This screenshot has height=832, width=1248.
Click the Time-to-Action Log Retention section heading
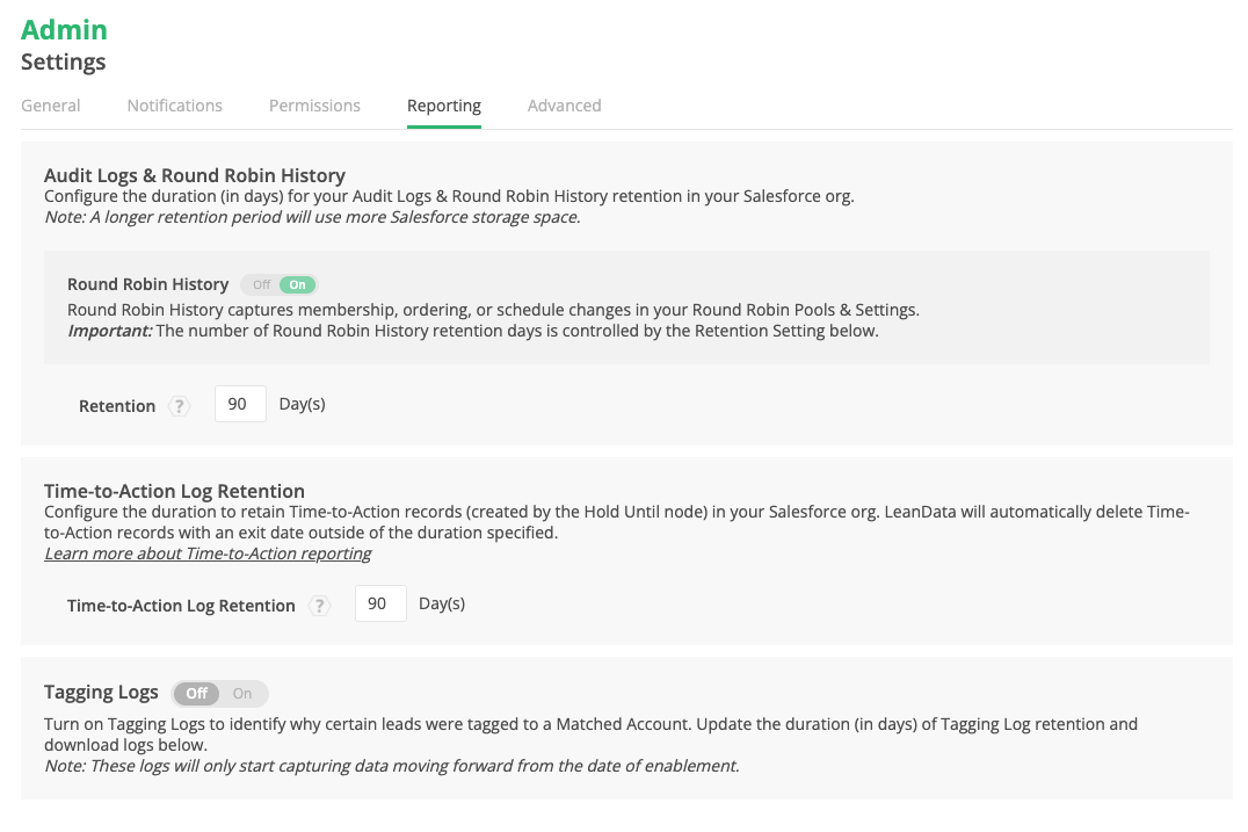pyautogui.click(x=174, y=491)
